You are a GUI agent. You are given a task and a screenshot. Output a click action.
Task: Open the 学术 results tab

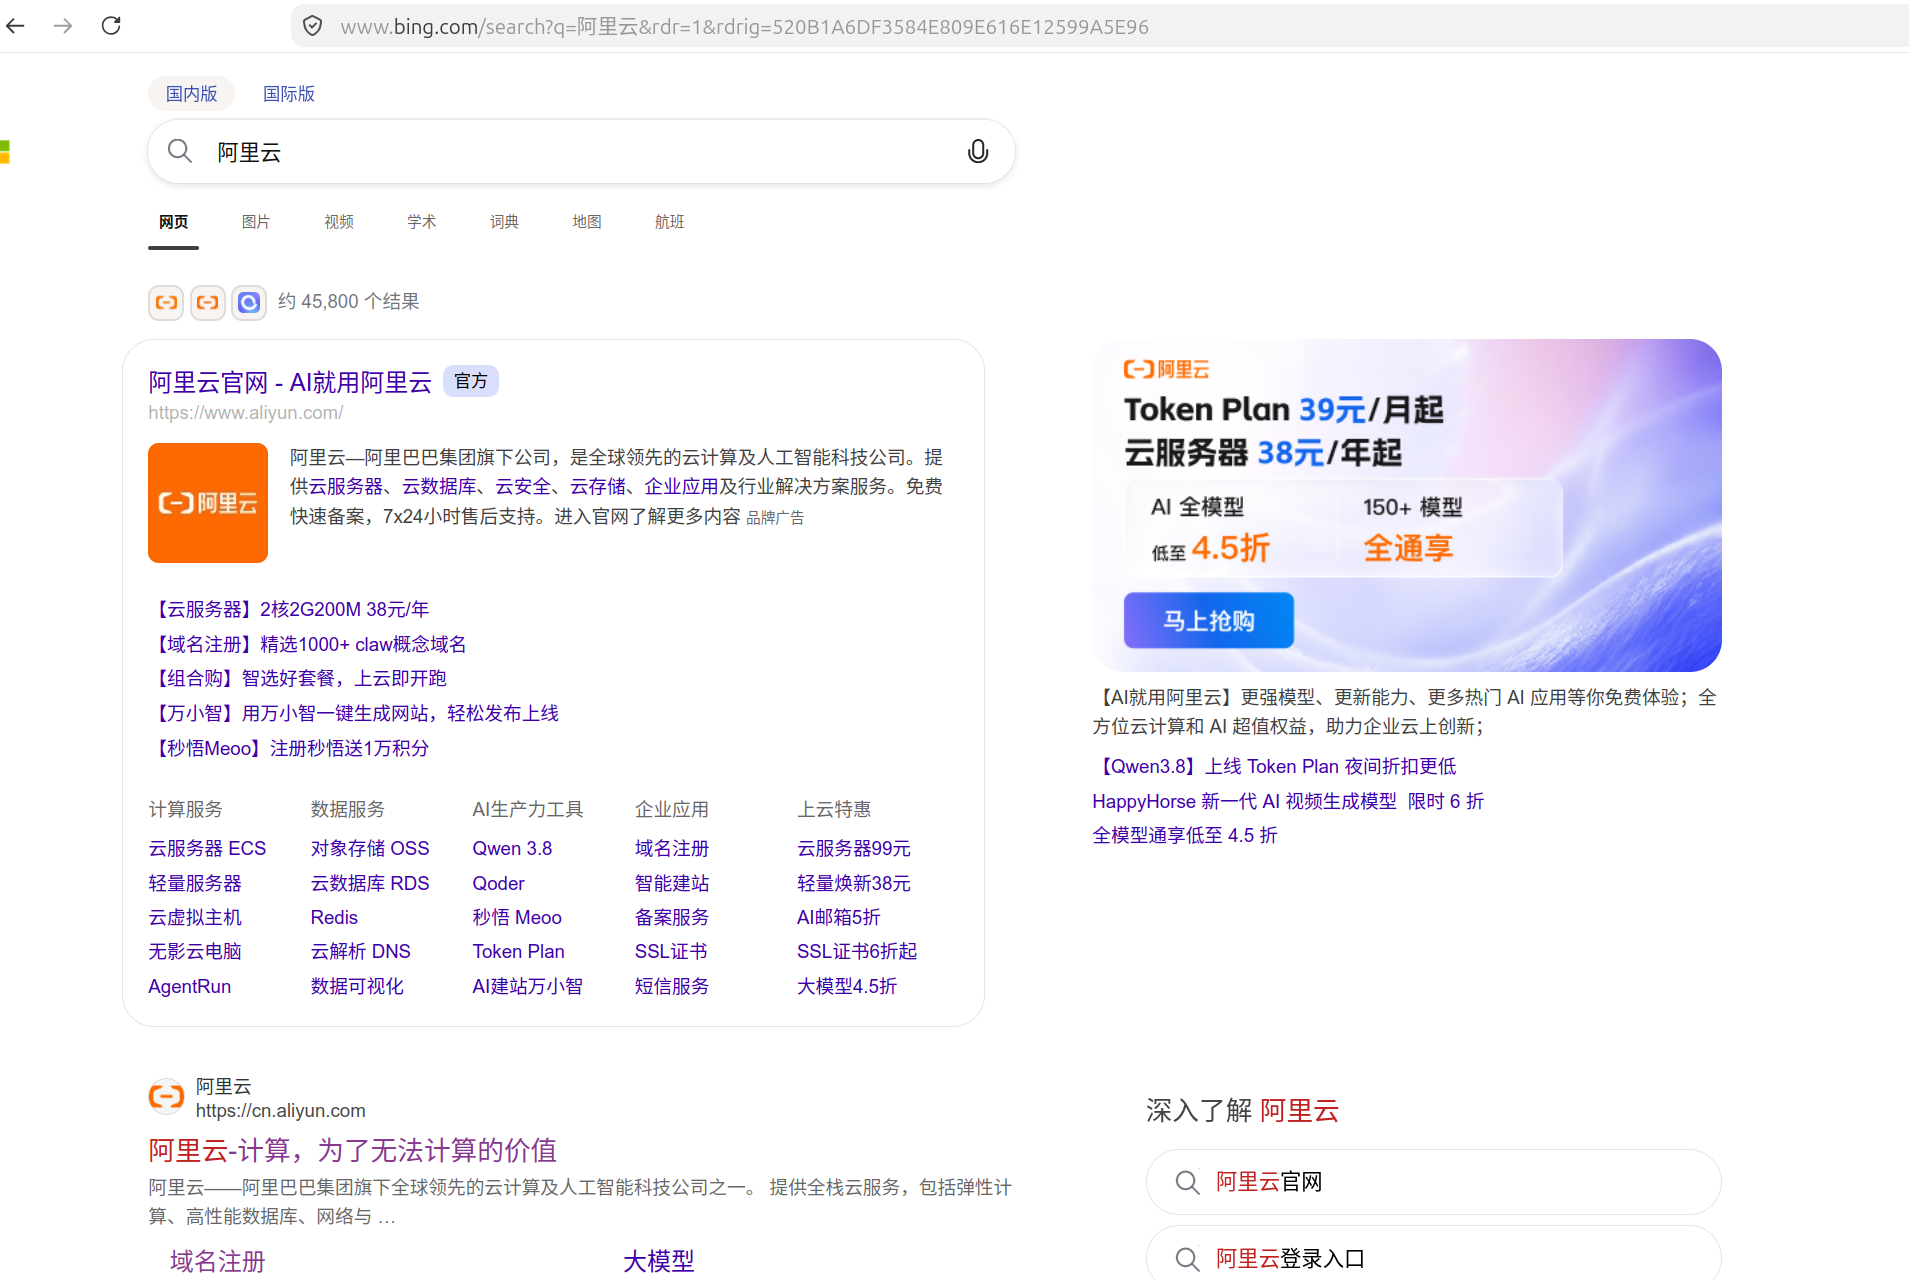click(422, 222)
